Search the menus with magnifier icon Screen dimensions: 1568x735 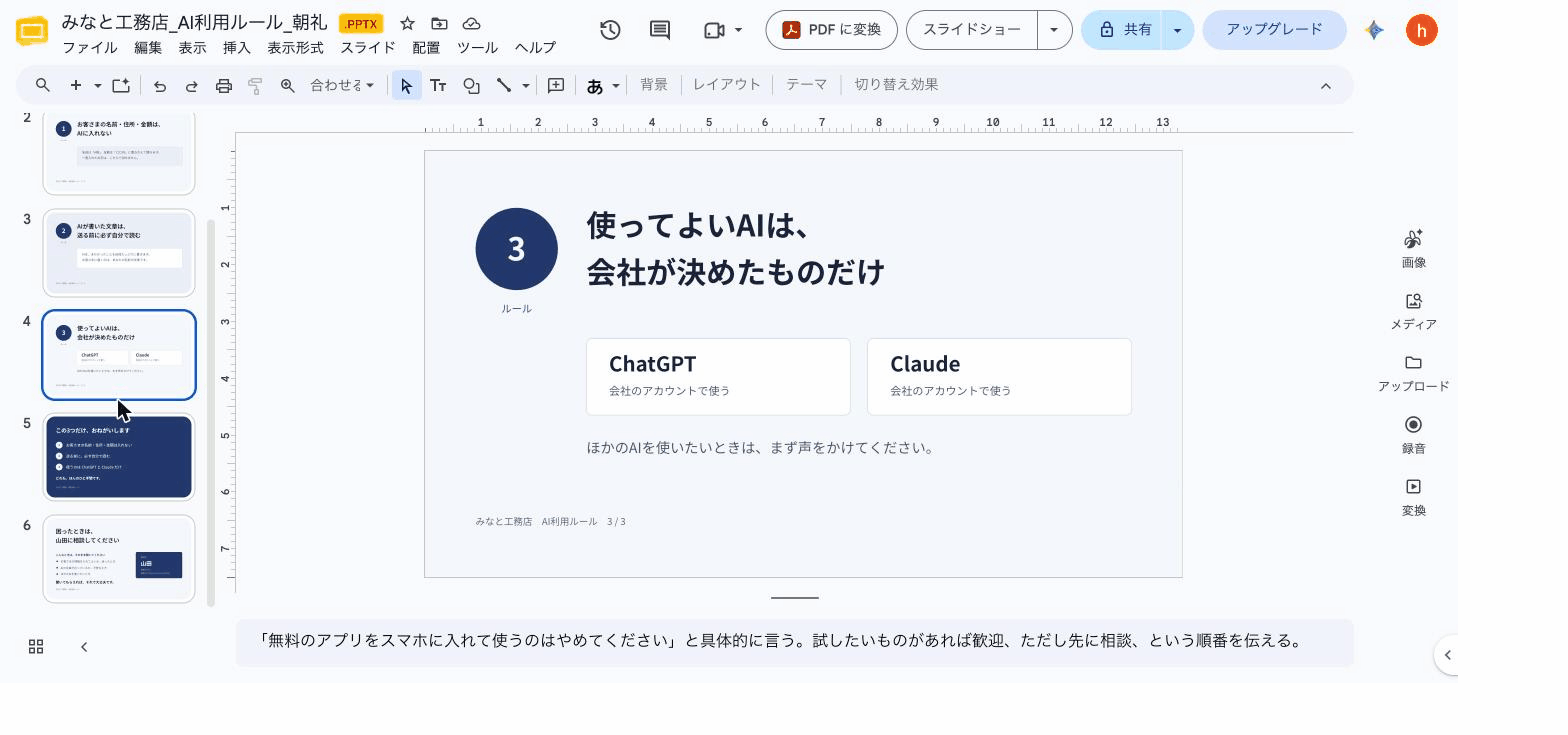[43, 85]
